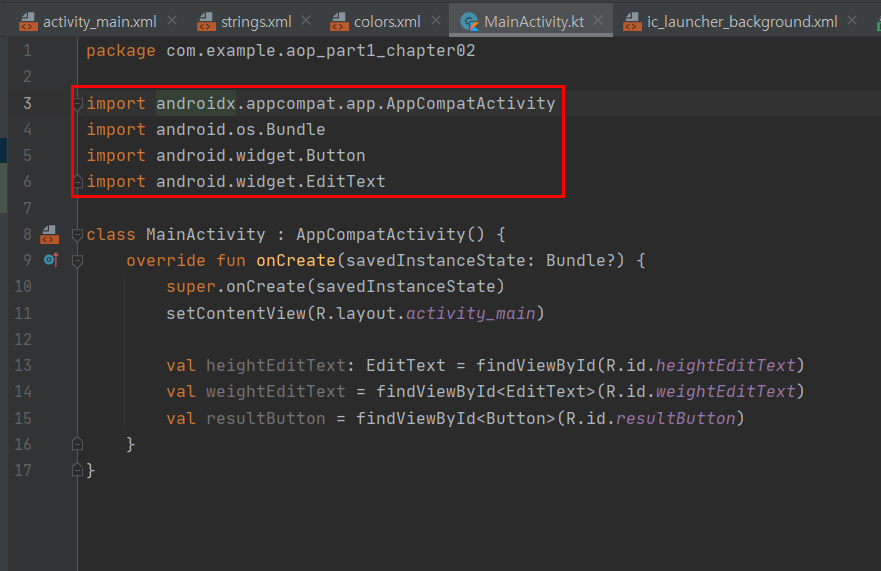Click 'resultButton' variable name on line 15

pyautogui.click(x=266, y=419)
